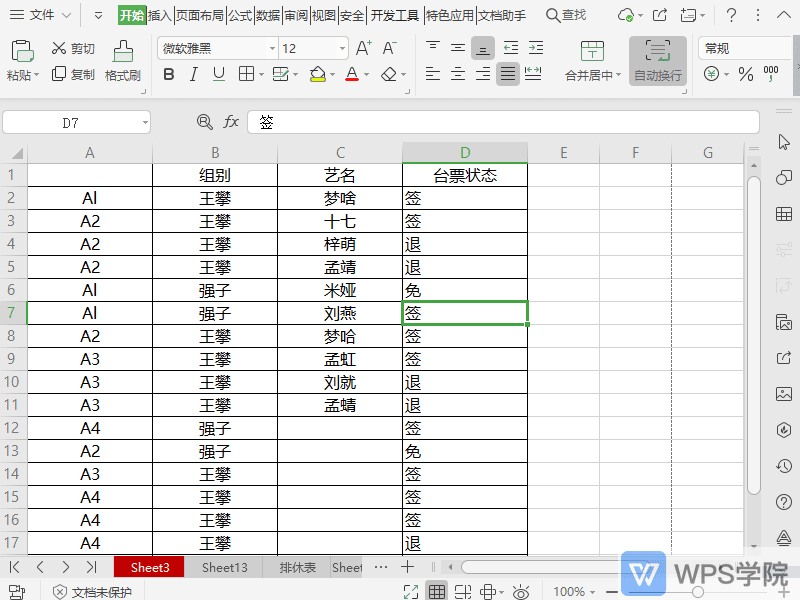Open the font size dropdown
Viewport: 800px width, 600px height.
pyautogui.click(x=342, y=49)
